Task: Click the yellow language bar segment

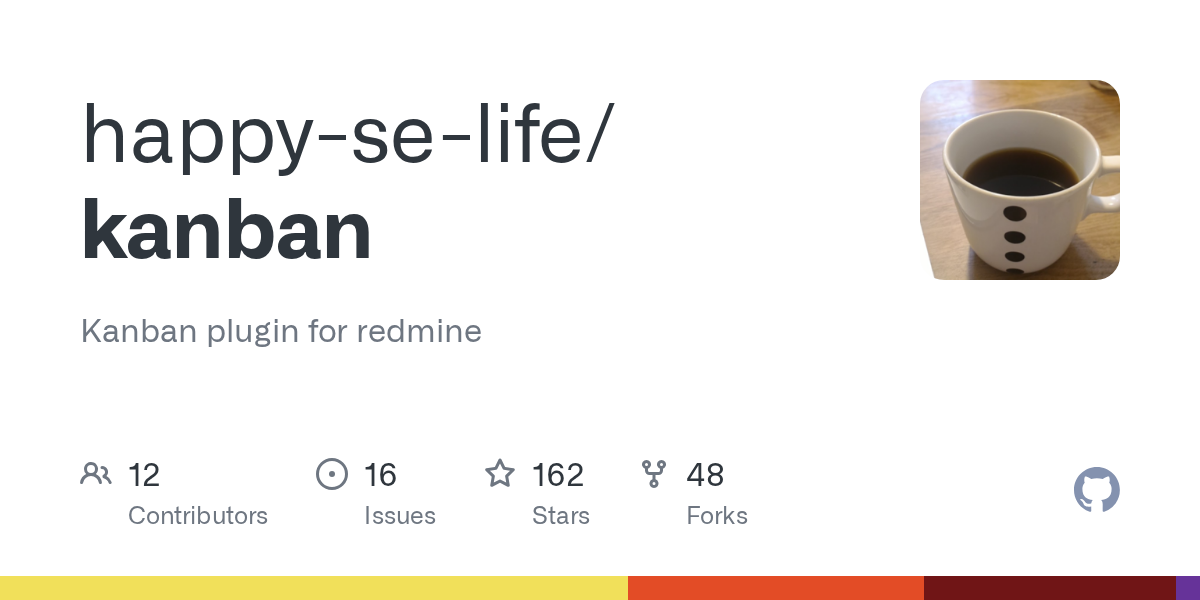Action: point(314,588)
